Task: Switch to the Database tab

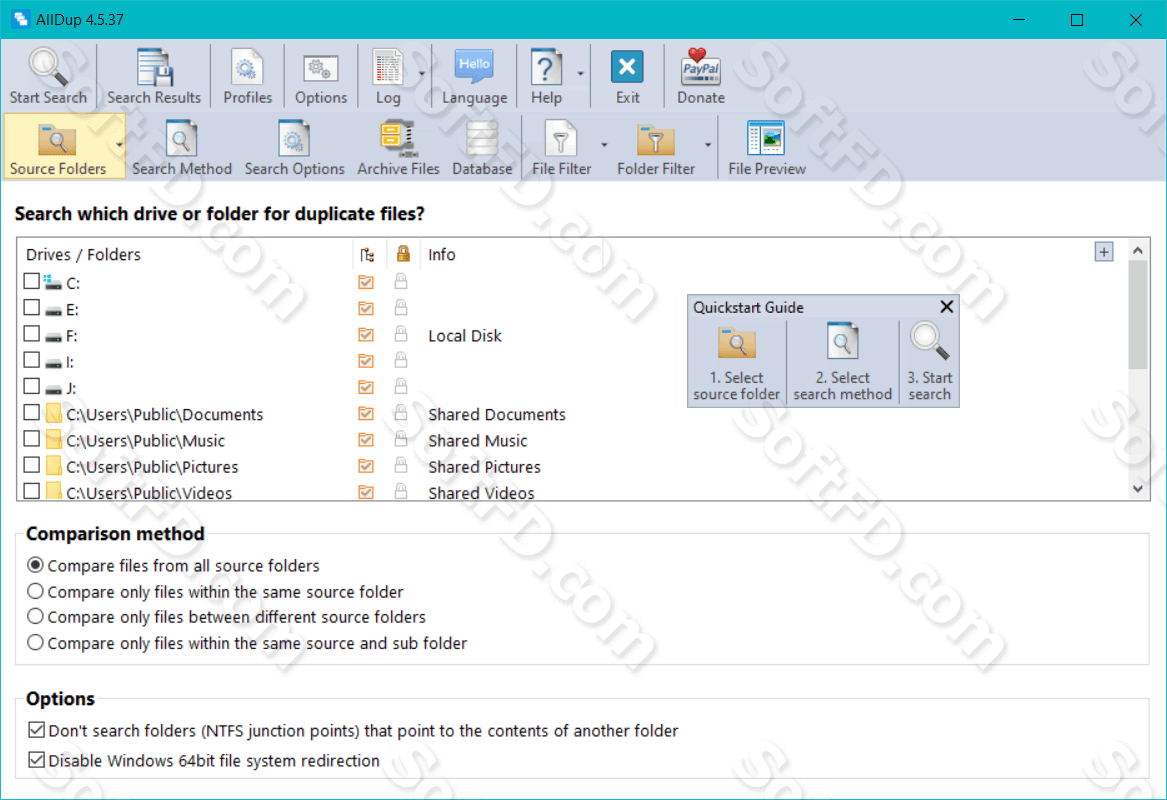Action: (x=482, y=147)
